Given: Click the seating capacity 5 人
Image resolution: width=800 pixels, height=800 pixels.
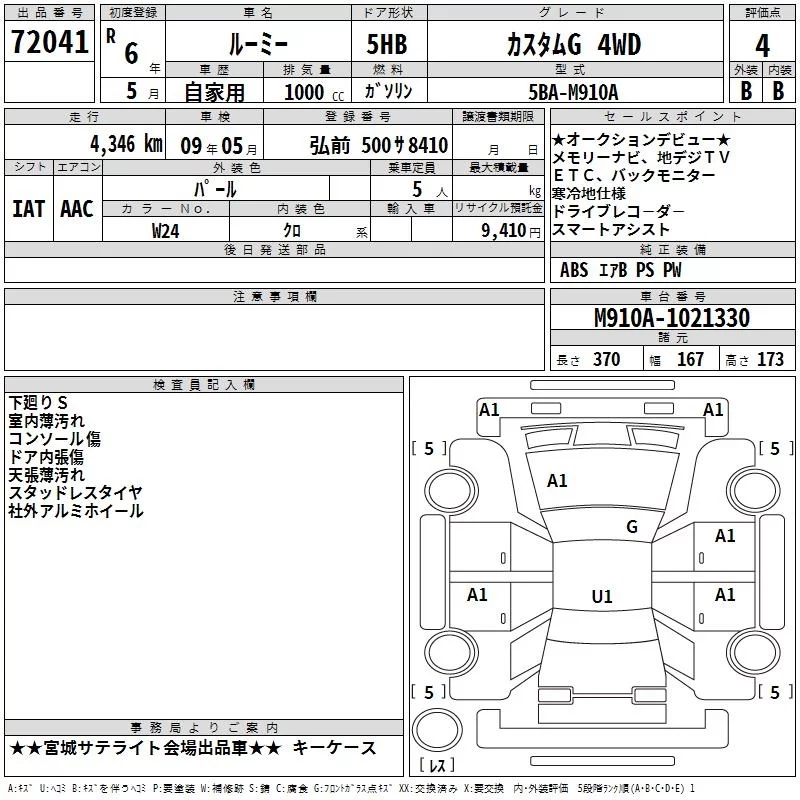Looking at the screenshot, I should pyautogui.click(x=430, y=190).
